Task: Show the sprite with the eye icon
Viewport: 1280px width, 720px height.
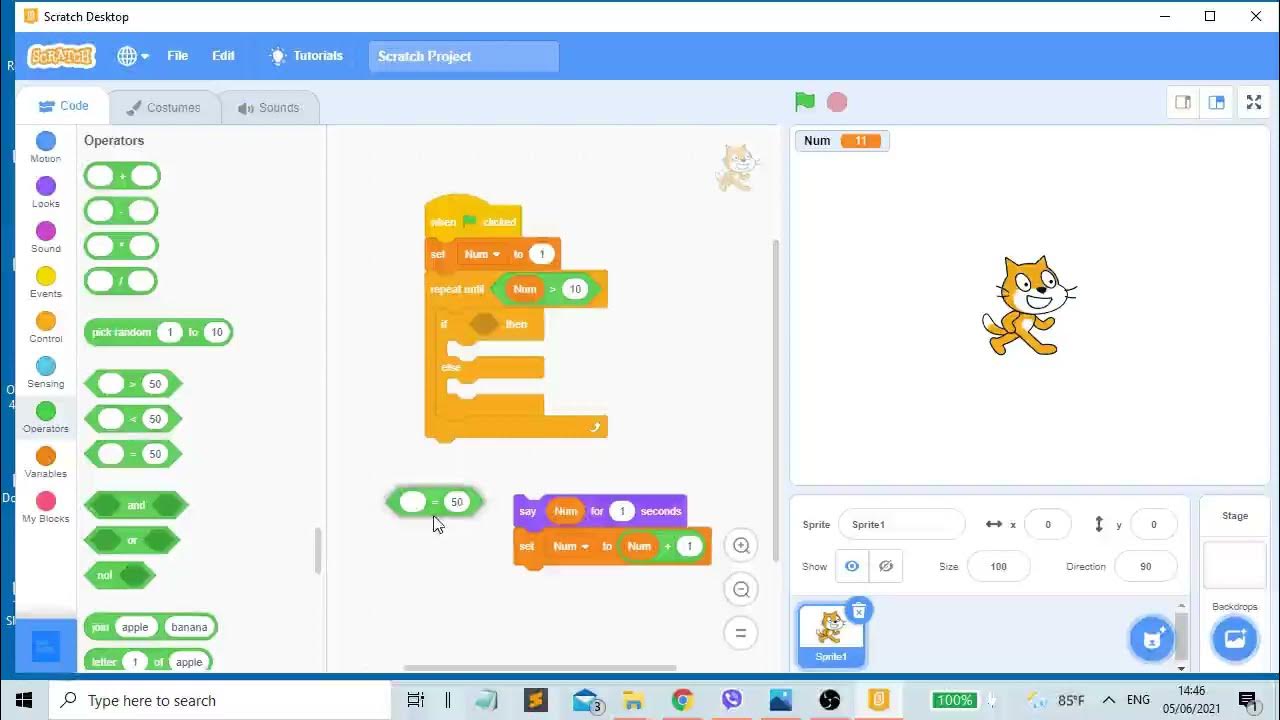Action: (x=852, y=566)
